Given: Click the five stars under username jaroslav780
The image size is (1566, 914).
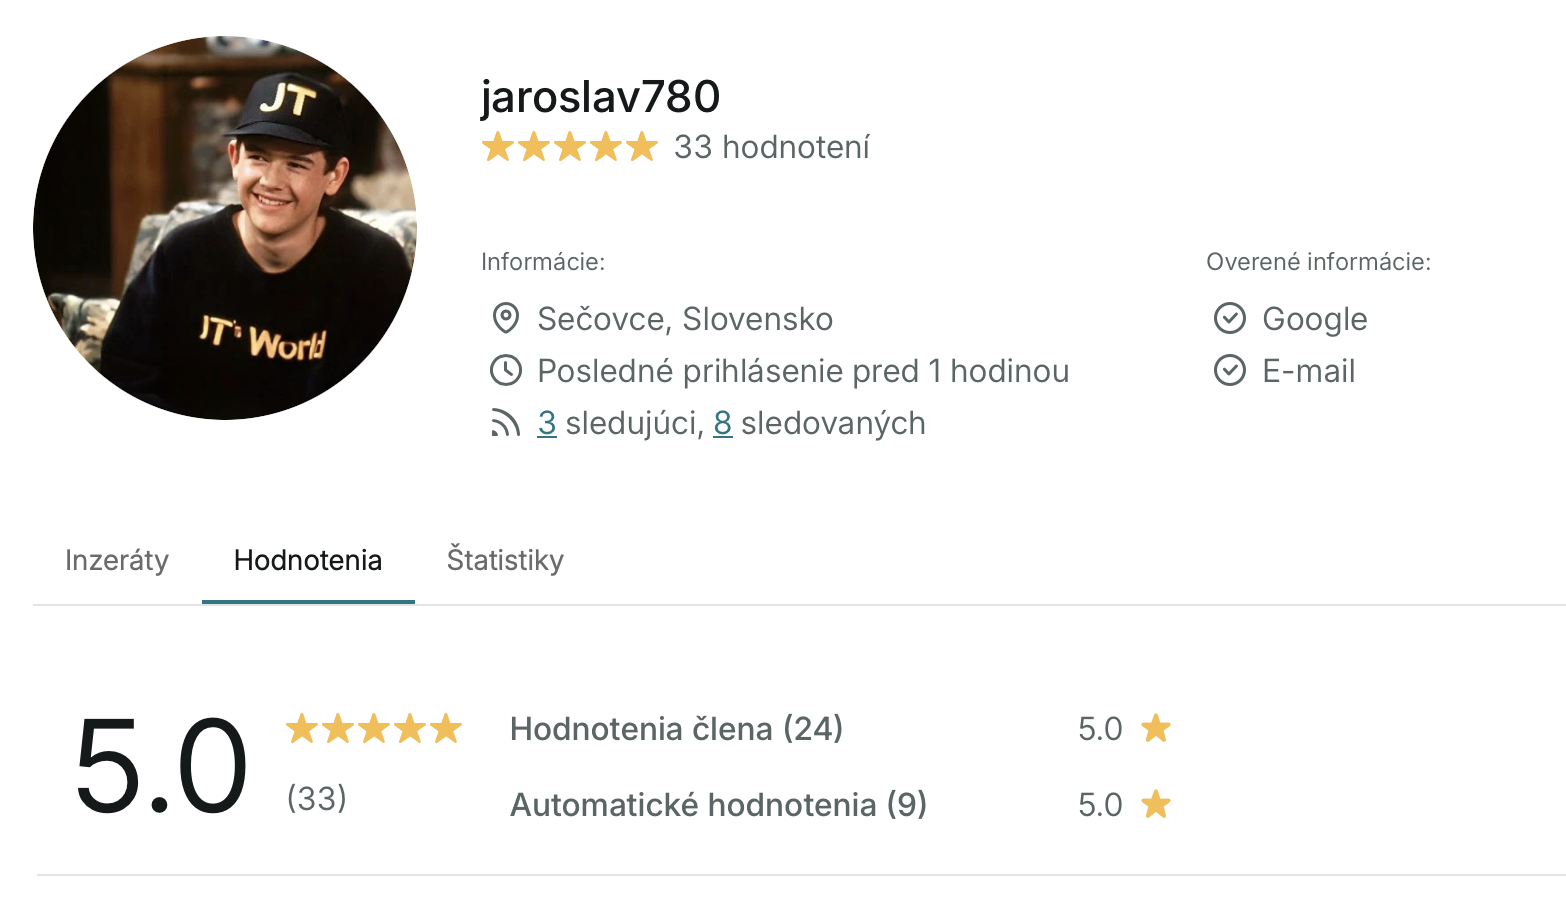Looking at the screenshot, I should 569,147.
